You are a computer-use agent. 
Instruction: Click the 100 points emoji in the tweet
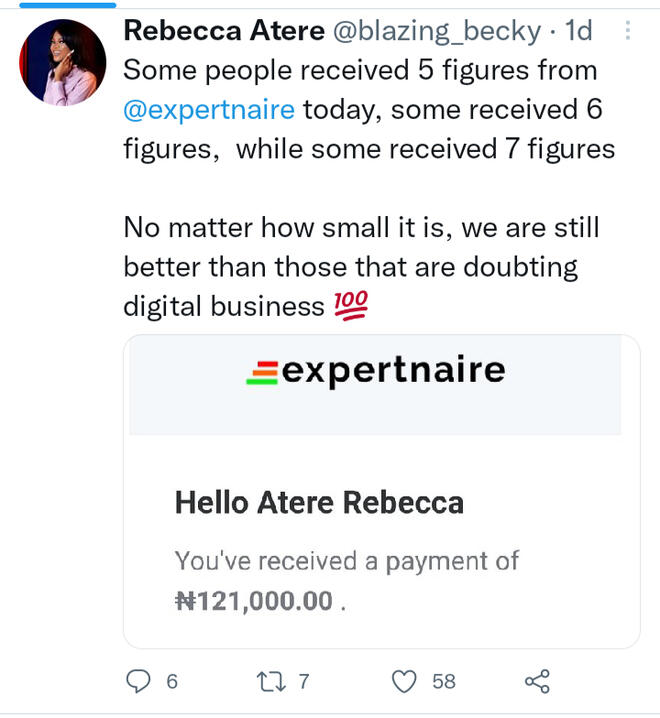[x=351, y=305]
